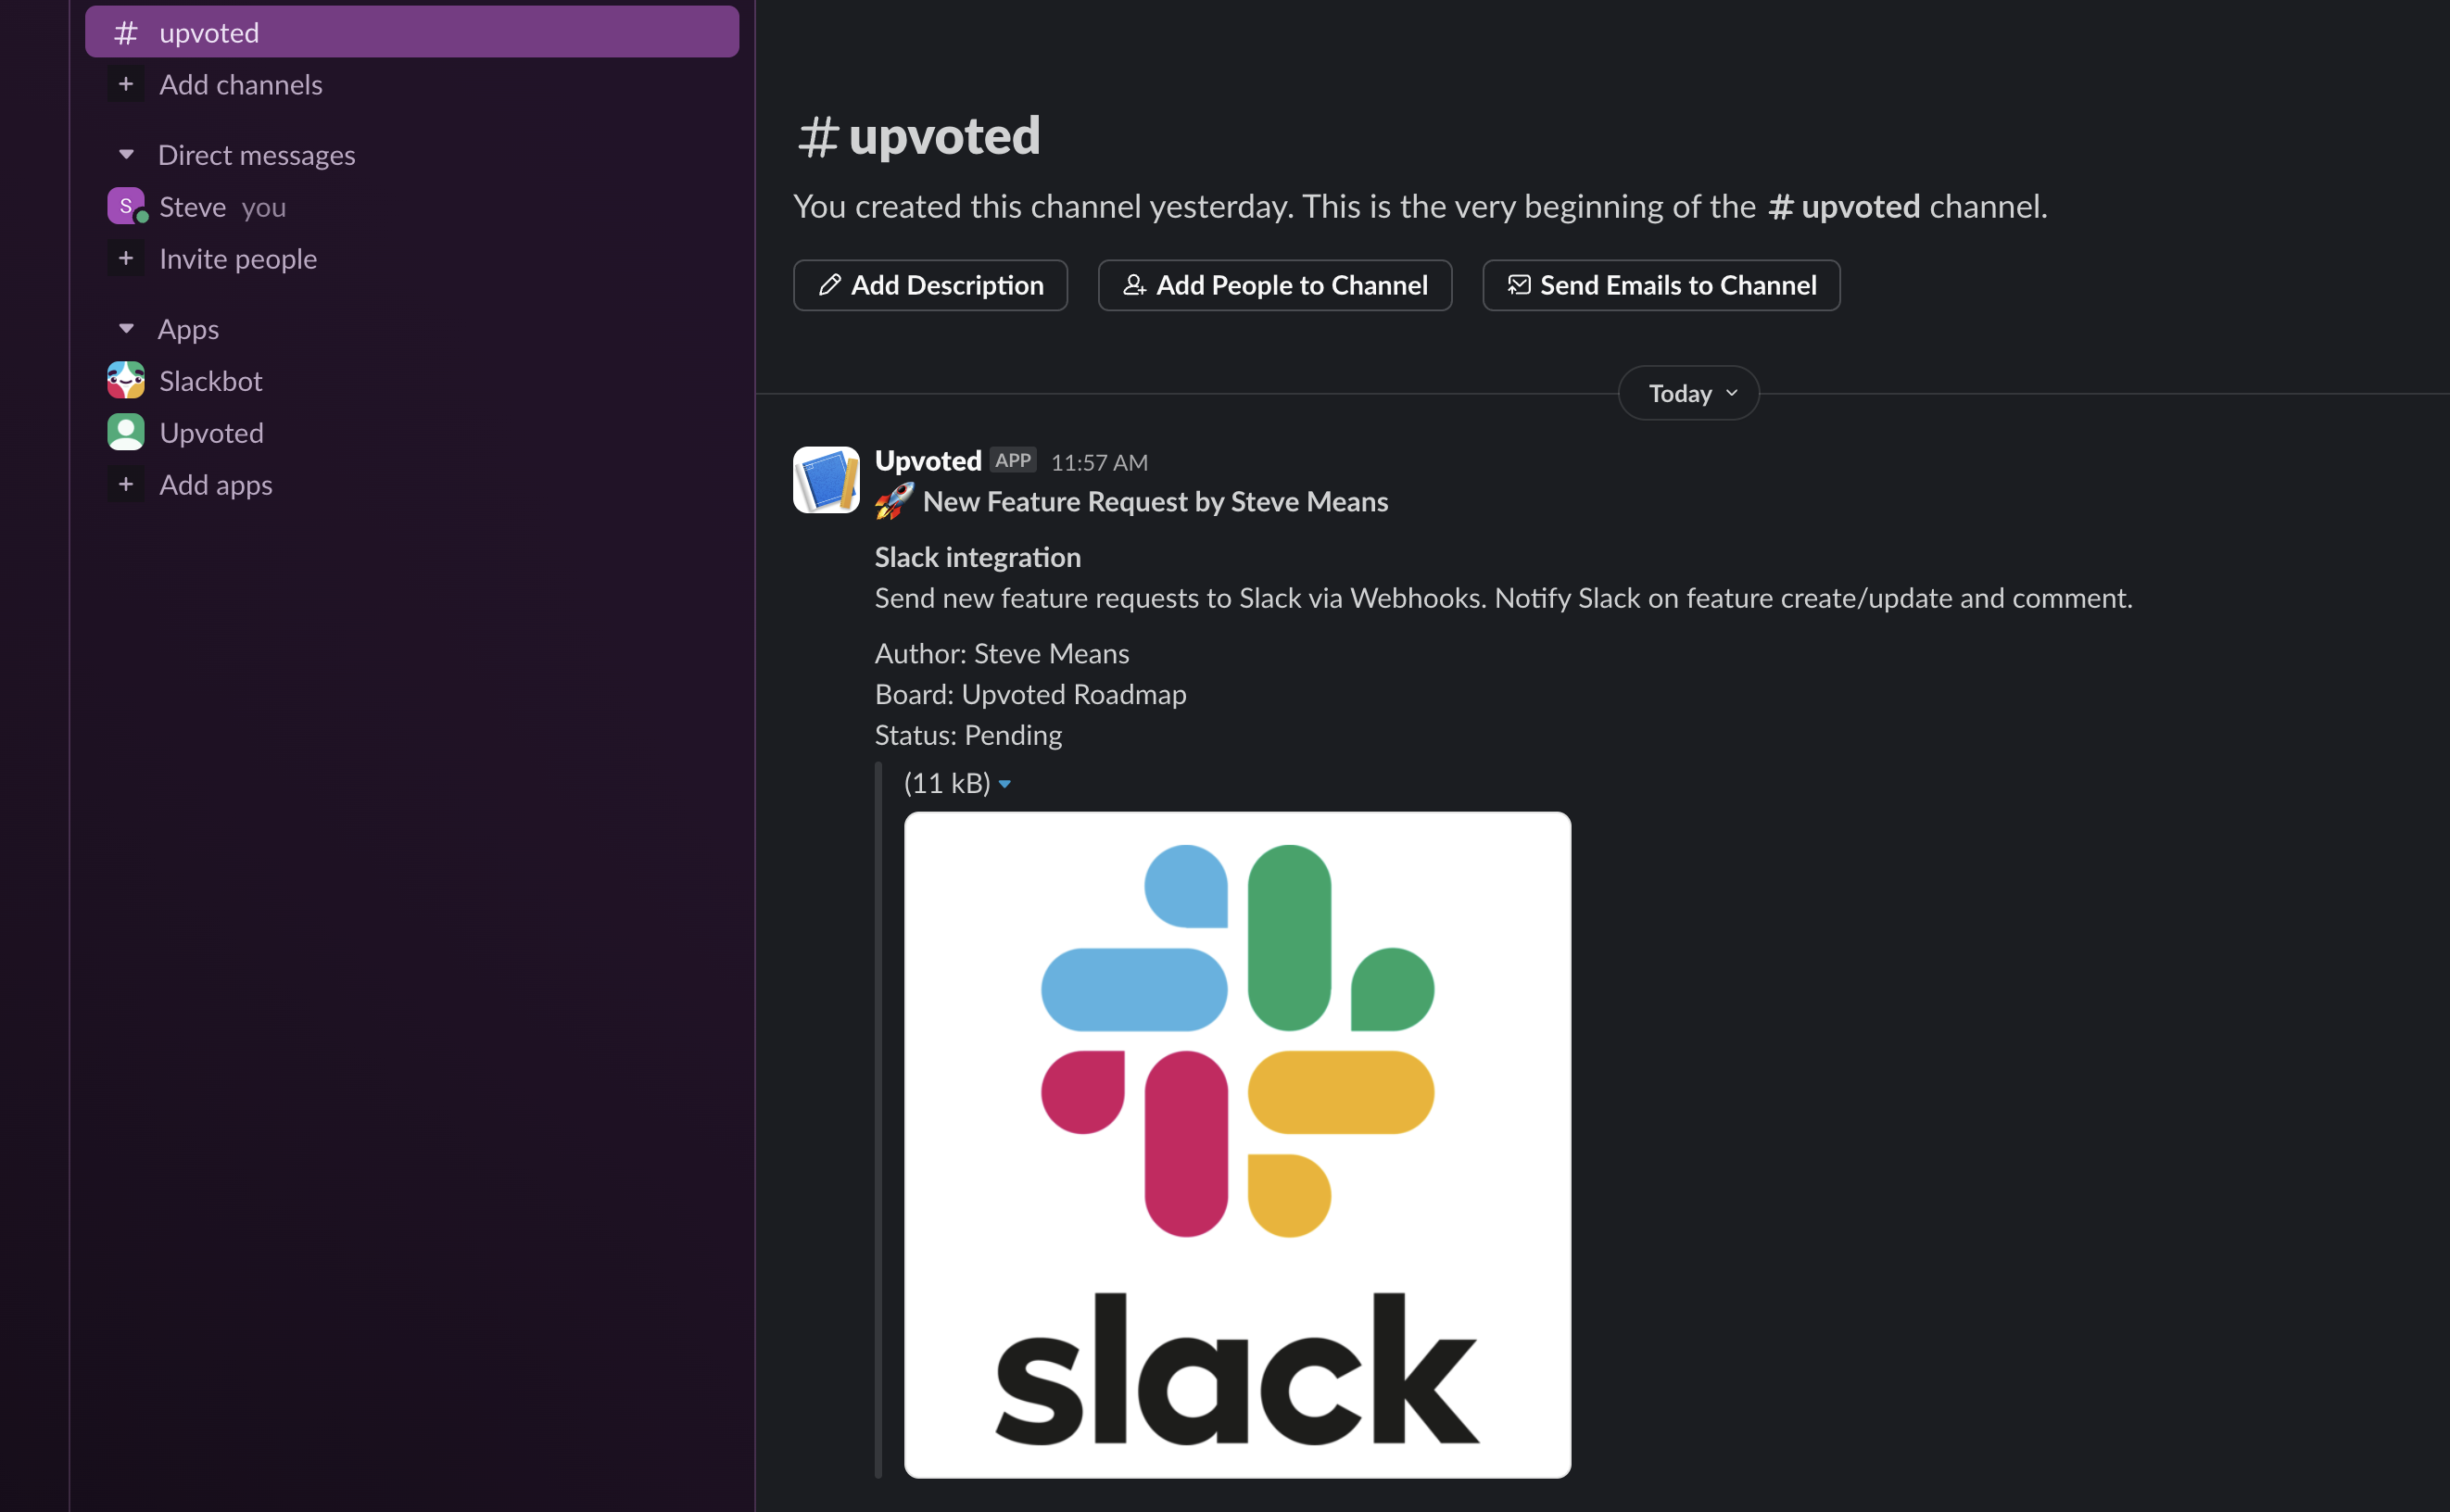Screen dimensions: 2450x1512
Task: Click the Slackbot avatar icon
Action: point(126,380)
